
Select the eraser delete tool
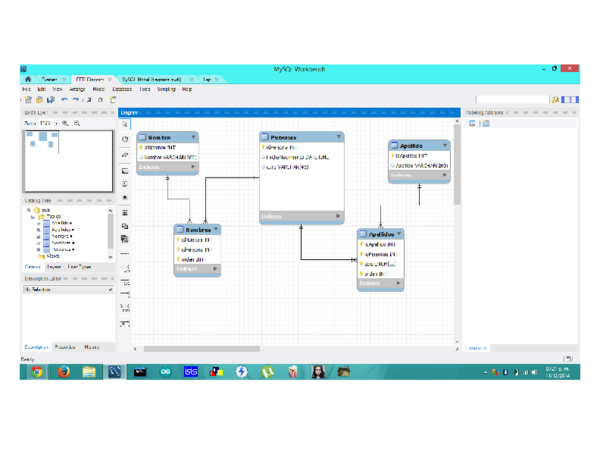tap(125, 155)
